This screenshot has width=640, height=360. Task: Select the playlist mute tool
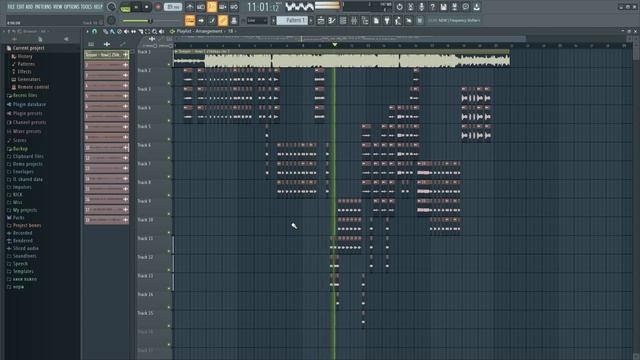point(126,31)
